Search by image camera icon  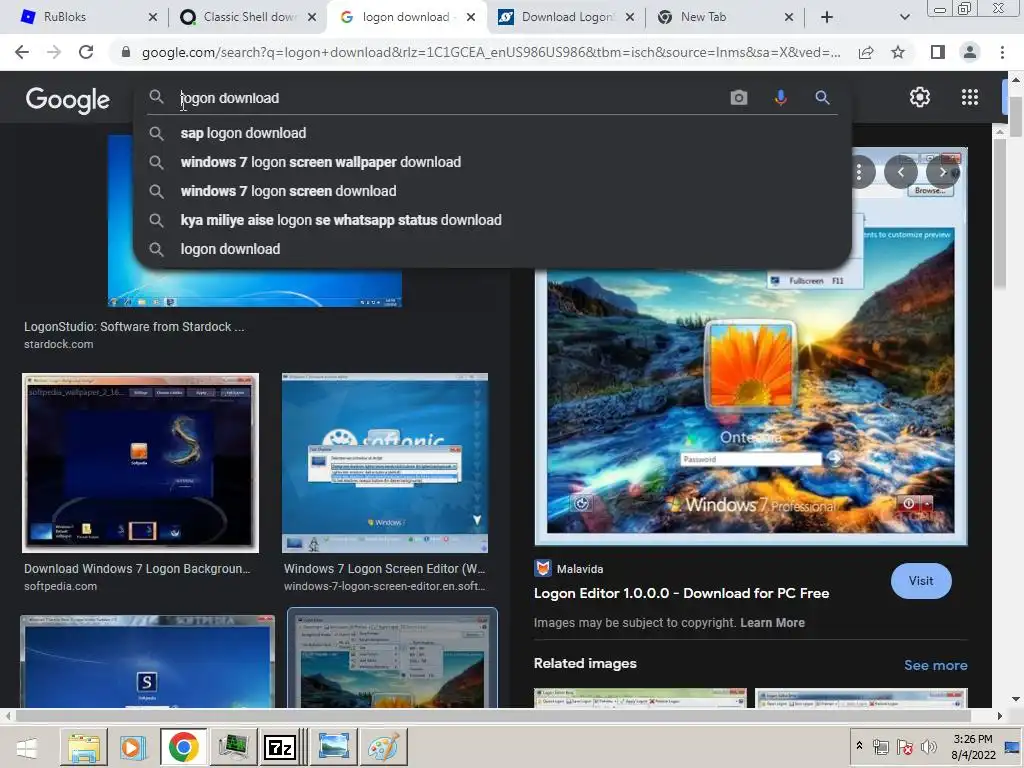click(739, 98)
